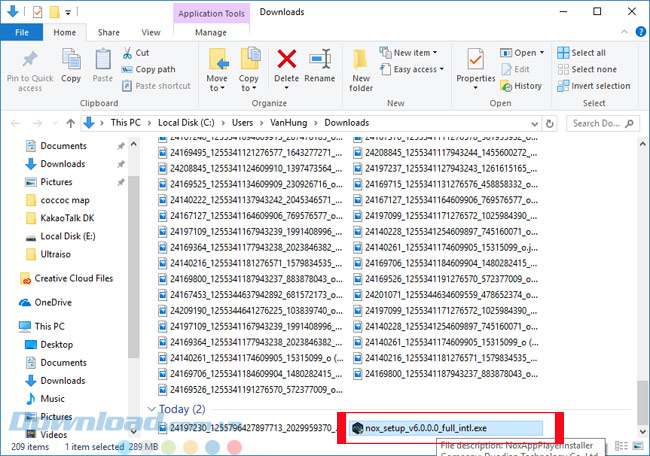Open OneDrive in the navigation pane
Screen dimensions: 650x456
click(46, 303)
